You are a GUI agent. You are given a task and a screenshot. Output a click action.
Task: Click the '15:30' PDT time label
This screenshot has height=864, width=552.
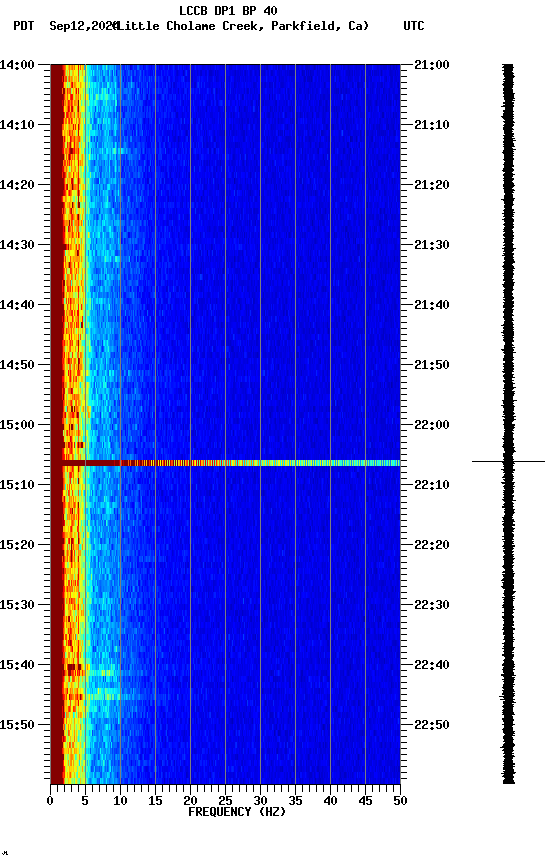(x=17, y=606)
